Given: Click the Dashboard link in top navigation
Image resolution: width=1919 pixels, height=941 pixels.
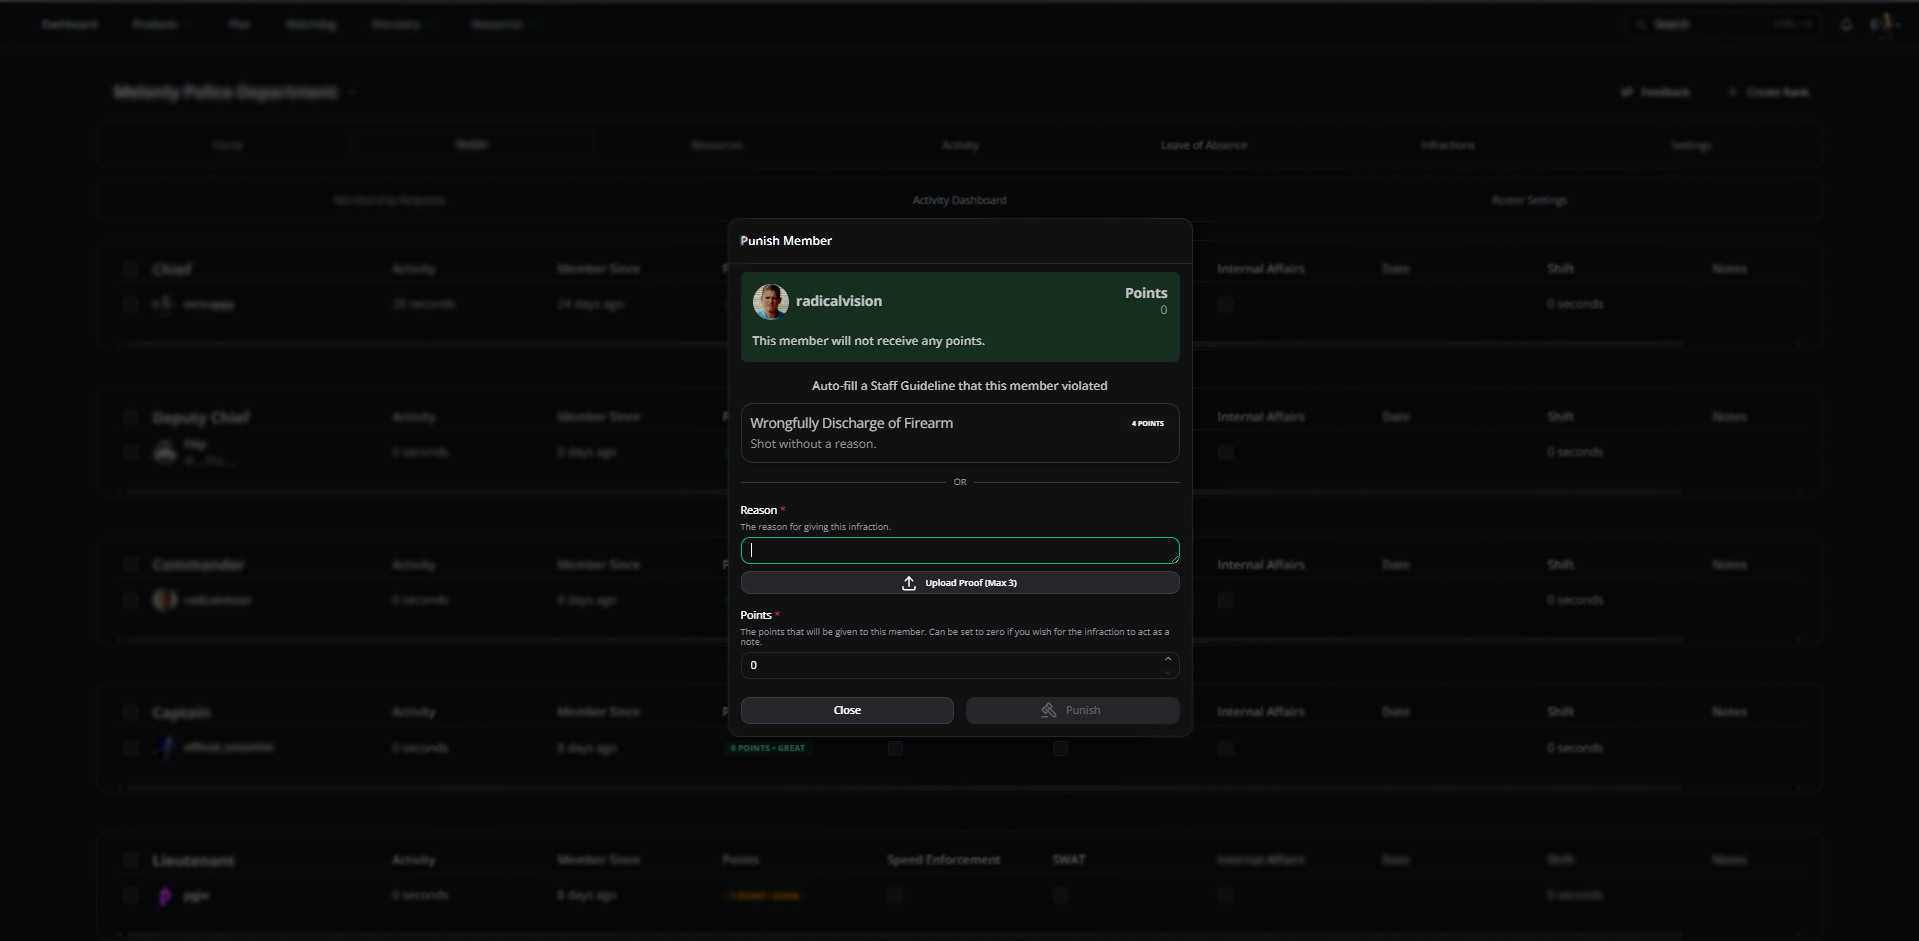Looking at the screenshot, I should [69, 24].
